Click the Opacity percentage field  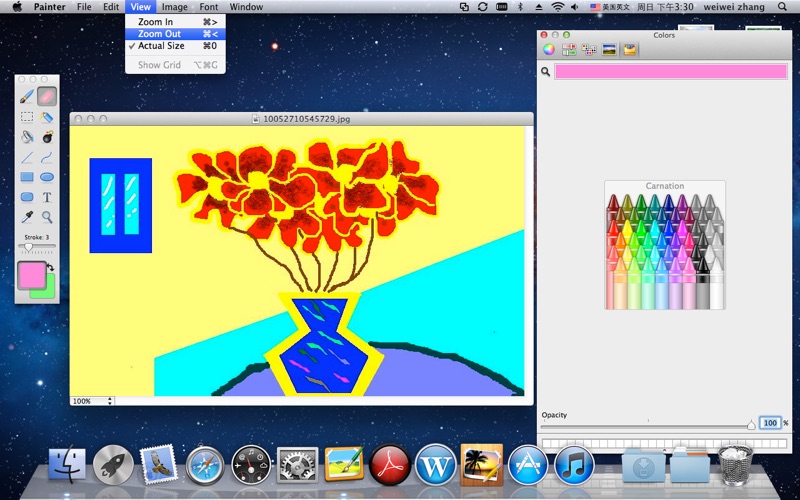(770, 423)
